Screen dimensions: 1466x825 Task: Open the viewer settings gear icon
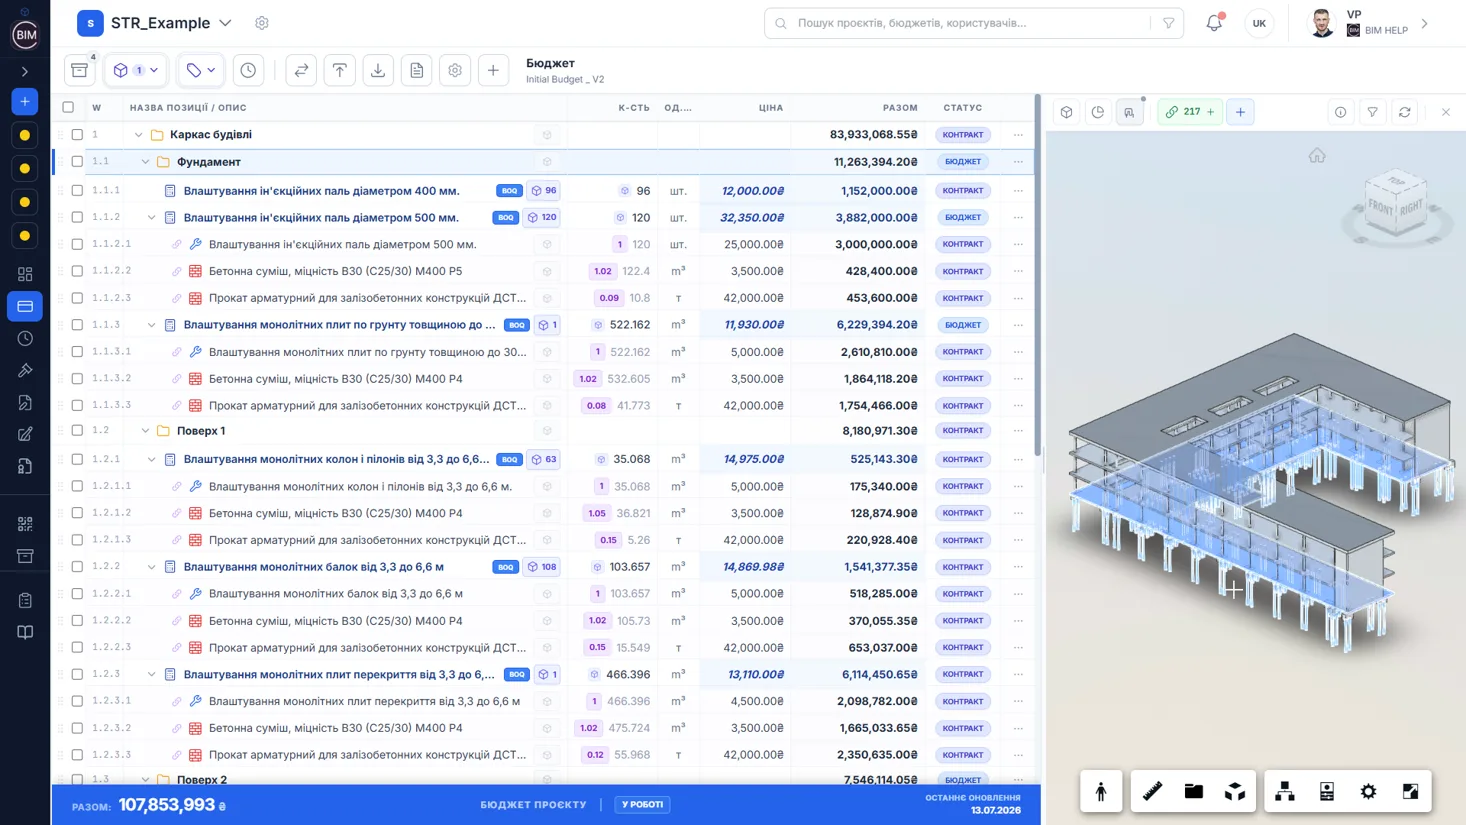point(1368,791)
